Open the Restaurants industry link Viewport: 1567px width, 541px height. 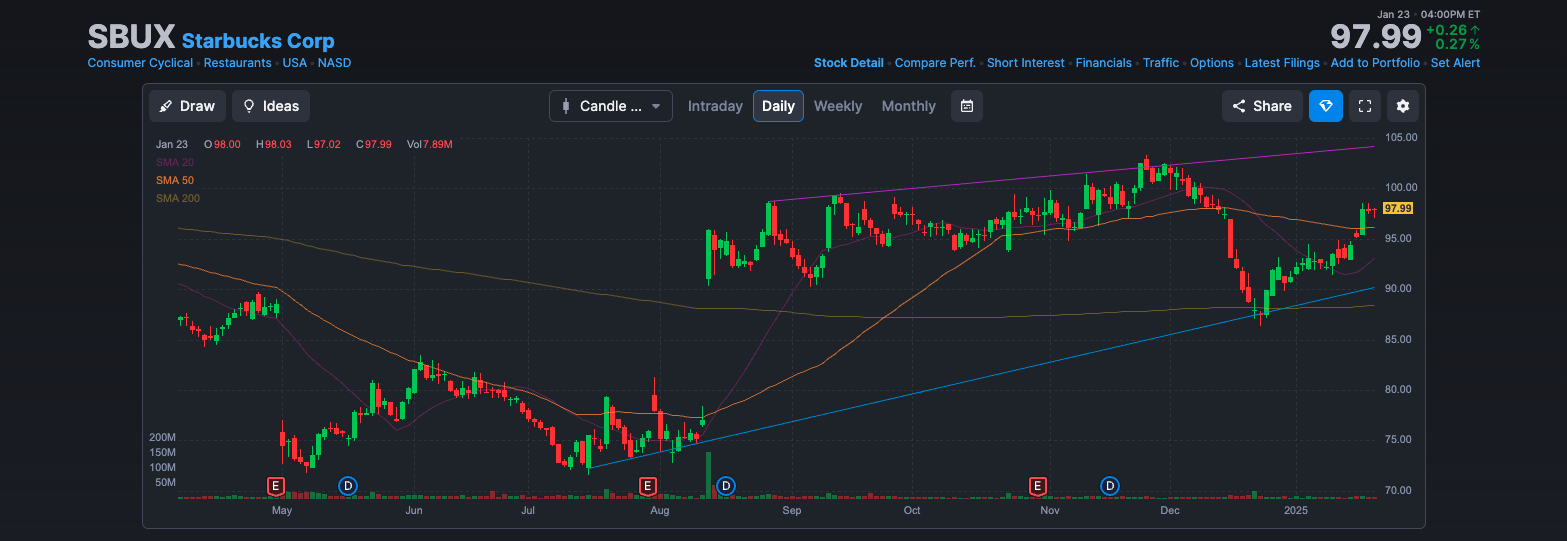[x=237, y=63]
